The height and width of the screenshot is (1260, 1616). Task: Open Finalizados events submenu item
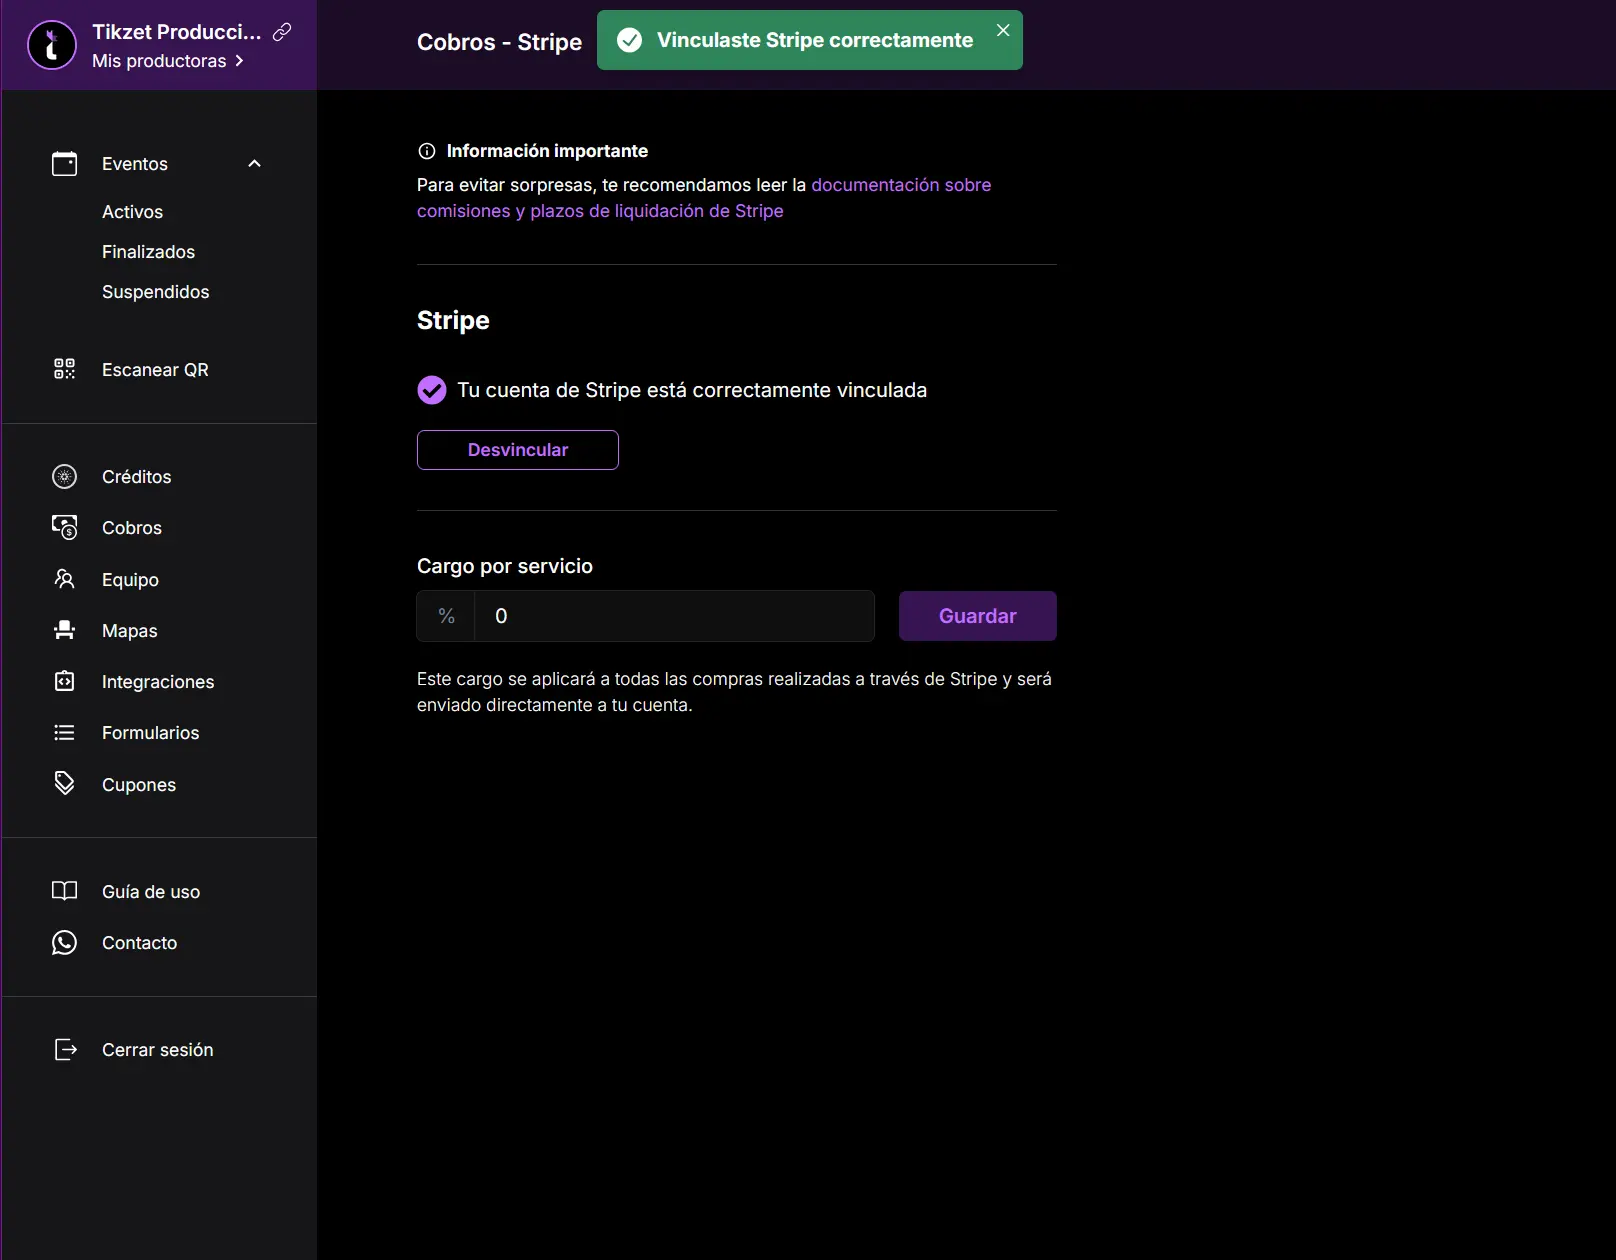[148, 252]
